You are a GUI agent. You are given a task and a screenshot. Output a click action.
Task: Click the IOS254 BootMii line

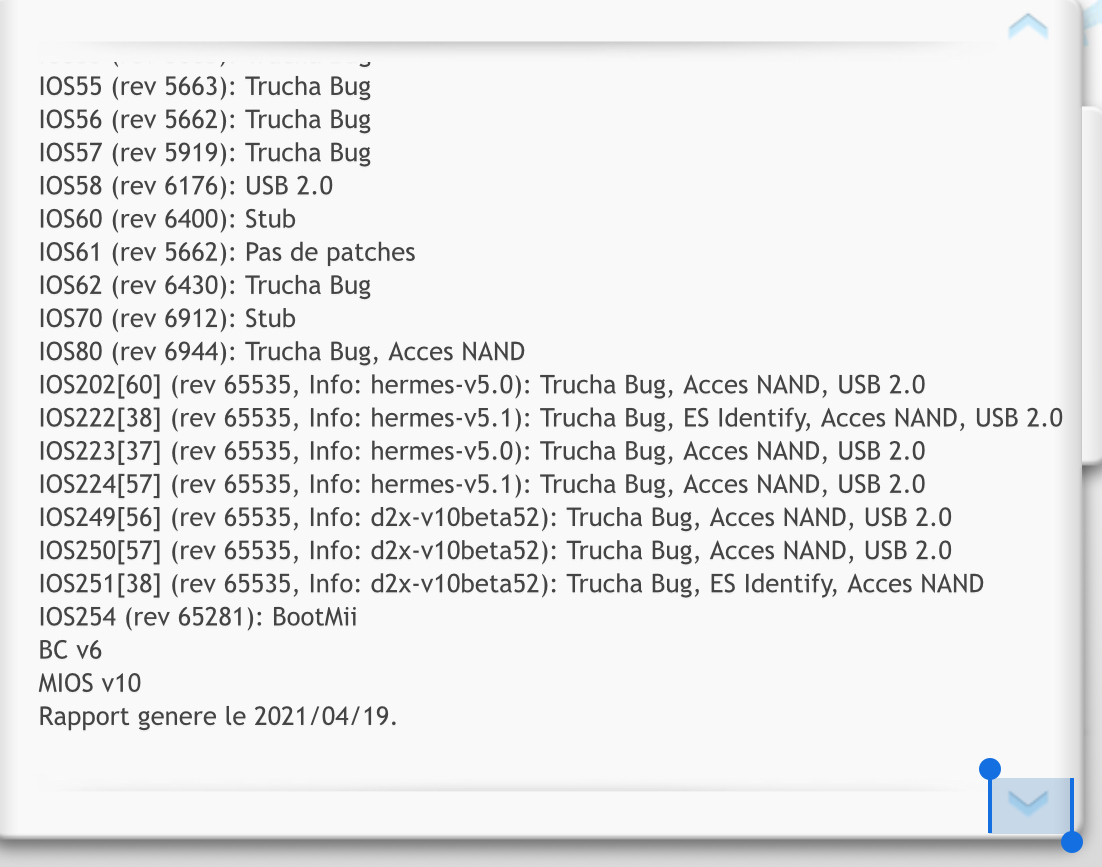point(197,617)
